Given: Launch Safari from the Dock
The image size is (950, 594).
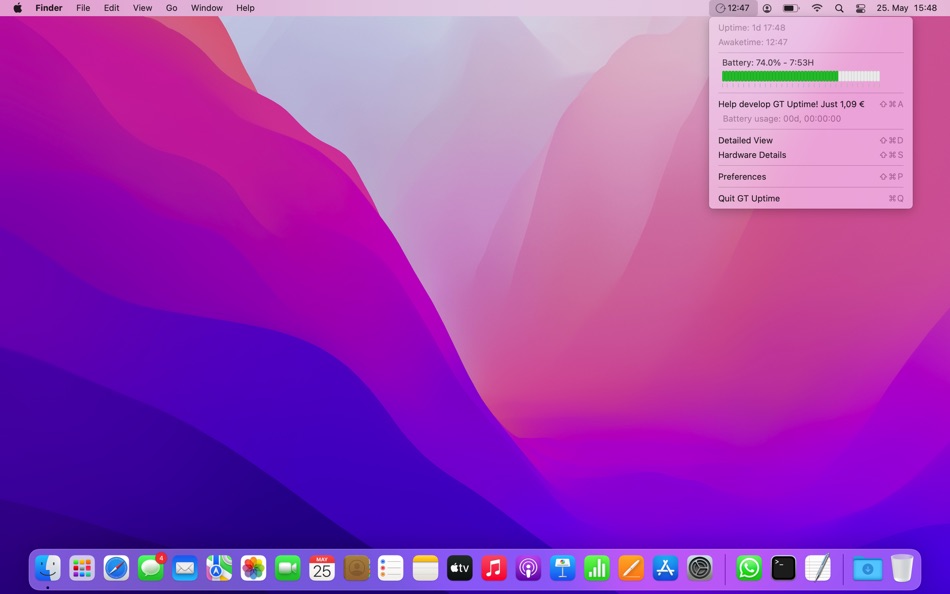Looking at the screenshot, I should point(117,568).
